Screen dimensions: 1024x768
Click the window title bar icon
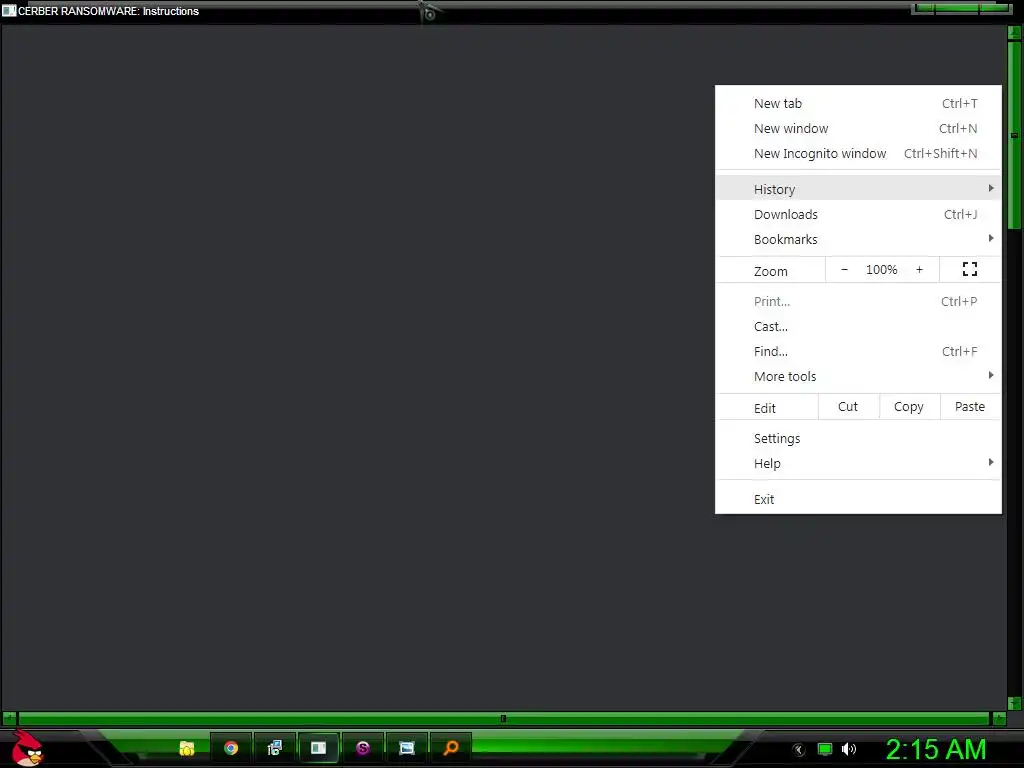point(8,10)
